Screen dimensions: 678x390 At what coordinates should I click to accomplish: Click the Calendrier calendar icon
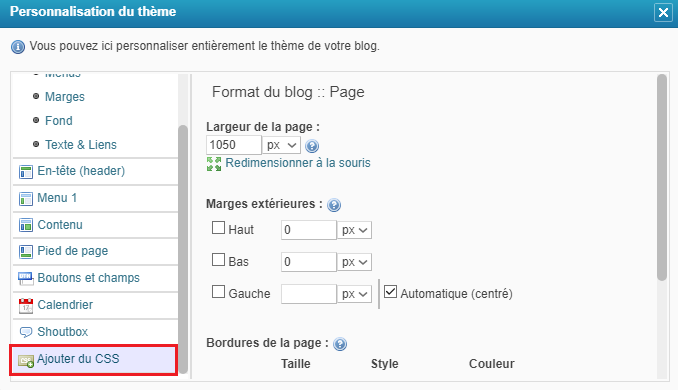click(x=26, y=306)
